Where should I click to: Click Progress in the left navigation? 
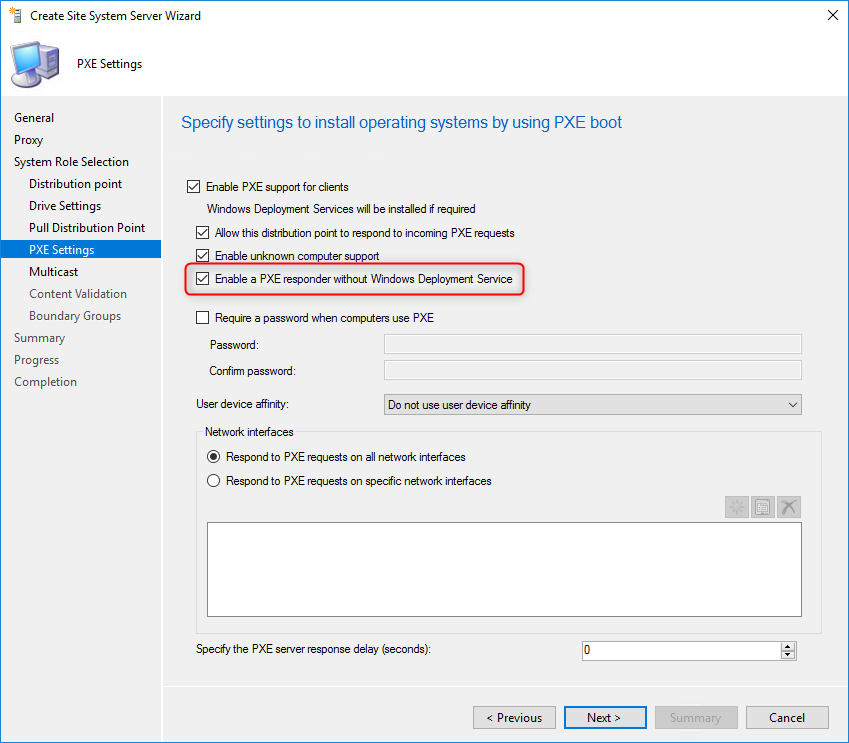tap(36, 360)
